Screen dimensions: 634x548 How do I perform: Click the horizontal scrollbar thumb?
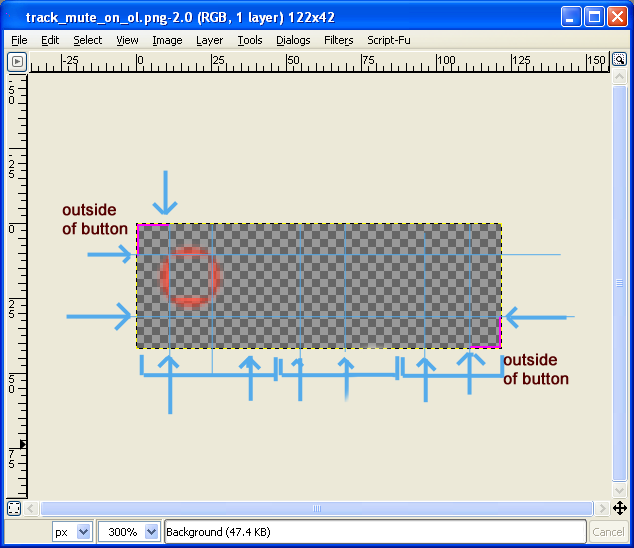pyautogui.click(x=318, y=508)
